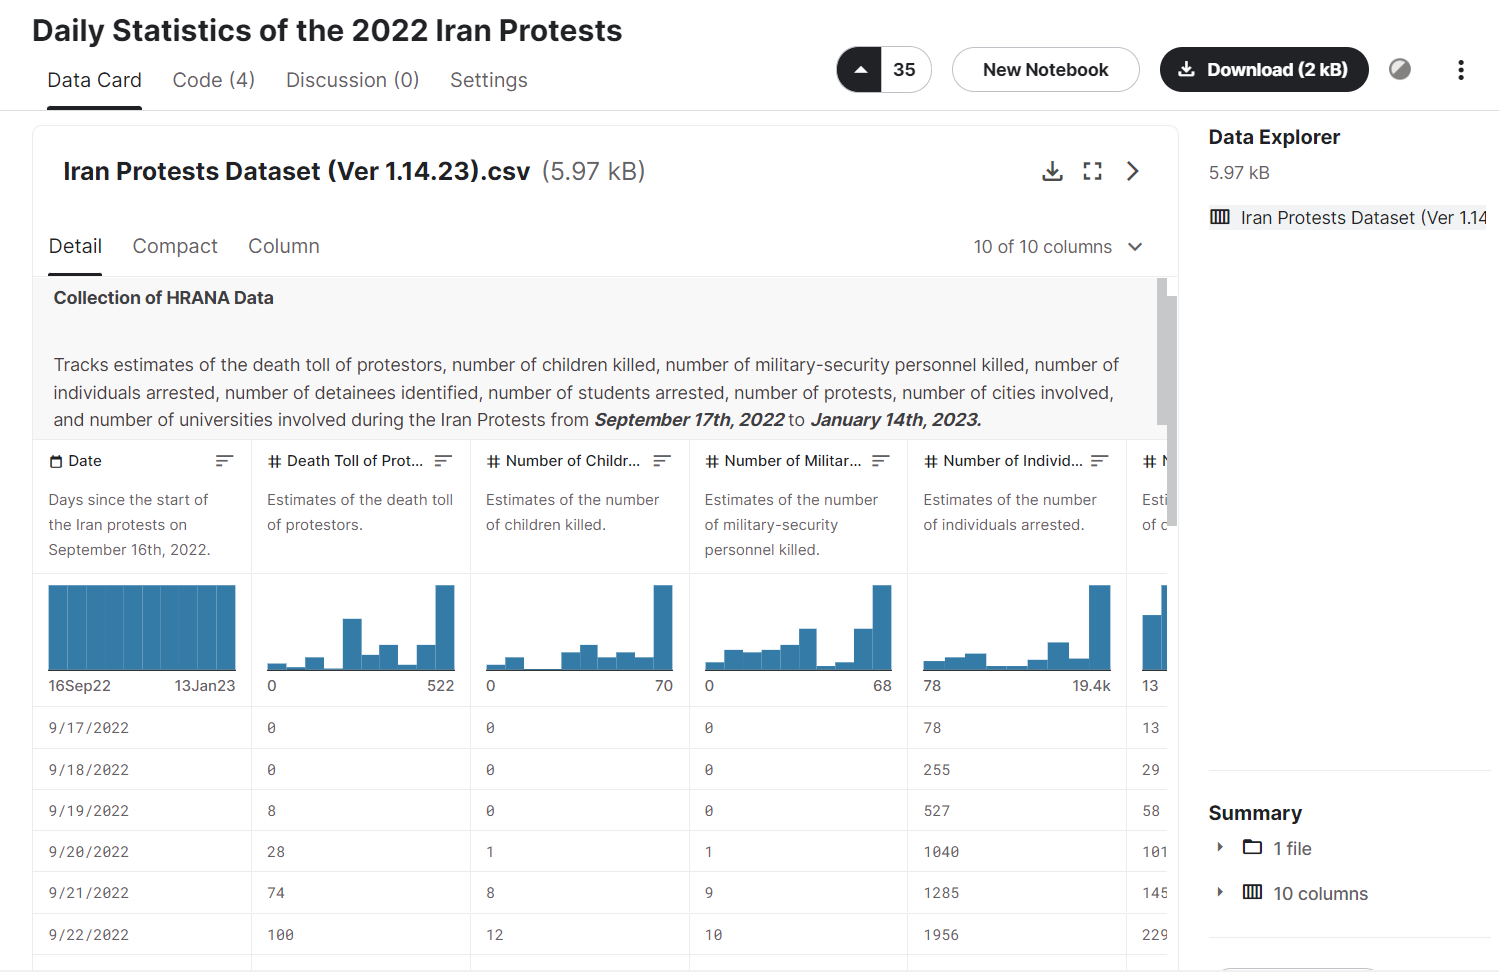Open the three-dot more options menu
The width and height of the screenshot is (1499, 972).
pos(1461,70)
